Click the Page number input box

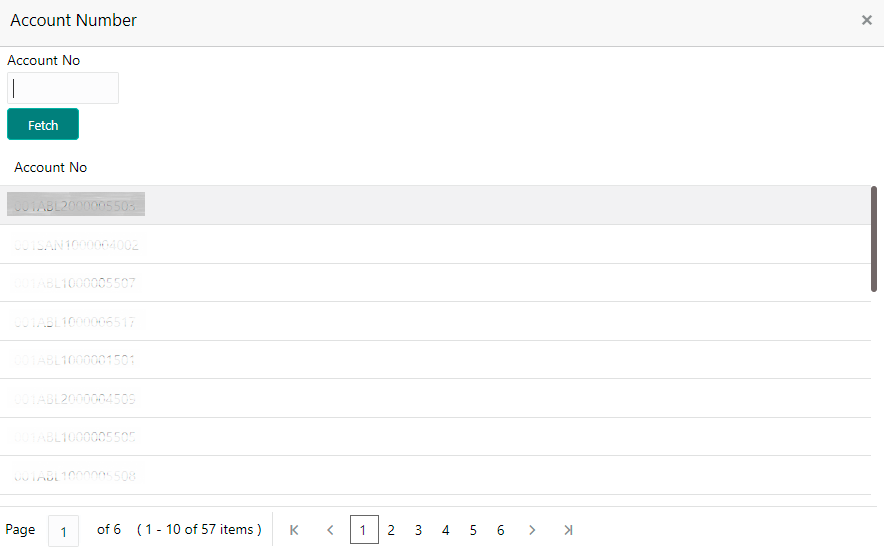[x=63, y=530]
